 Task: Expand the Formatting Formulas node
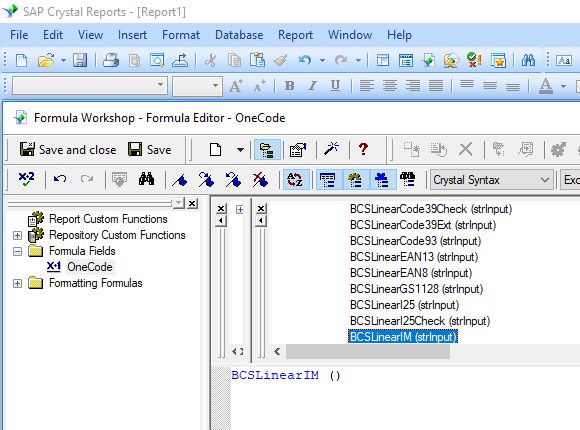17,283
